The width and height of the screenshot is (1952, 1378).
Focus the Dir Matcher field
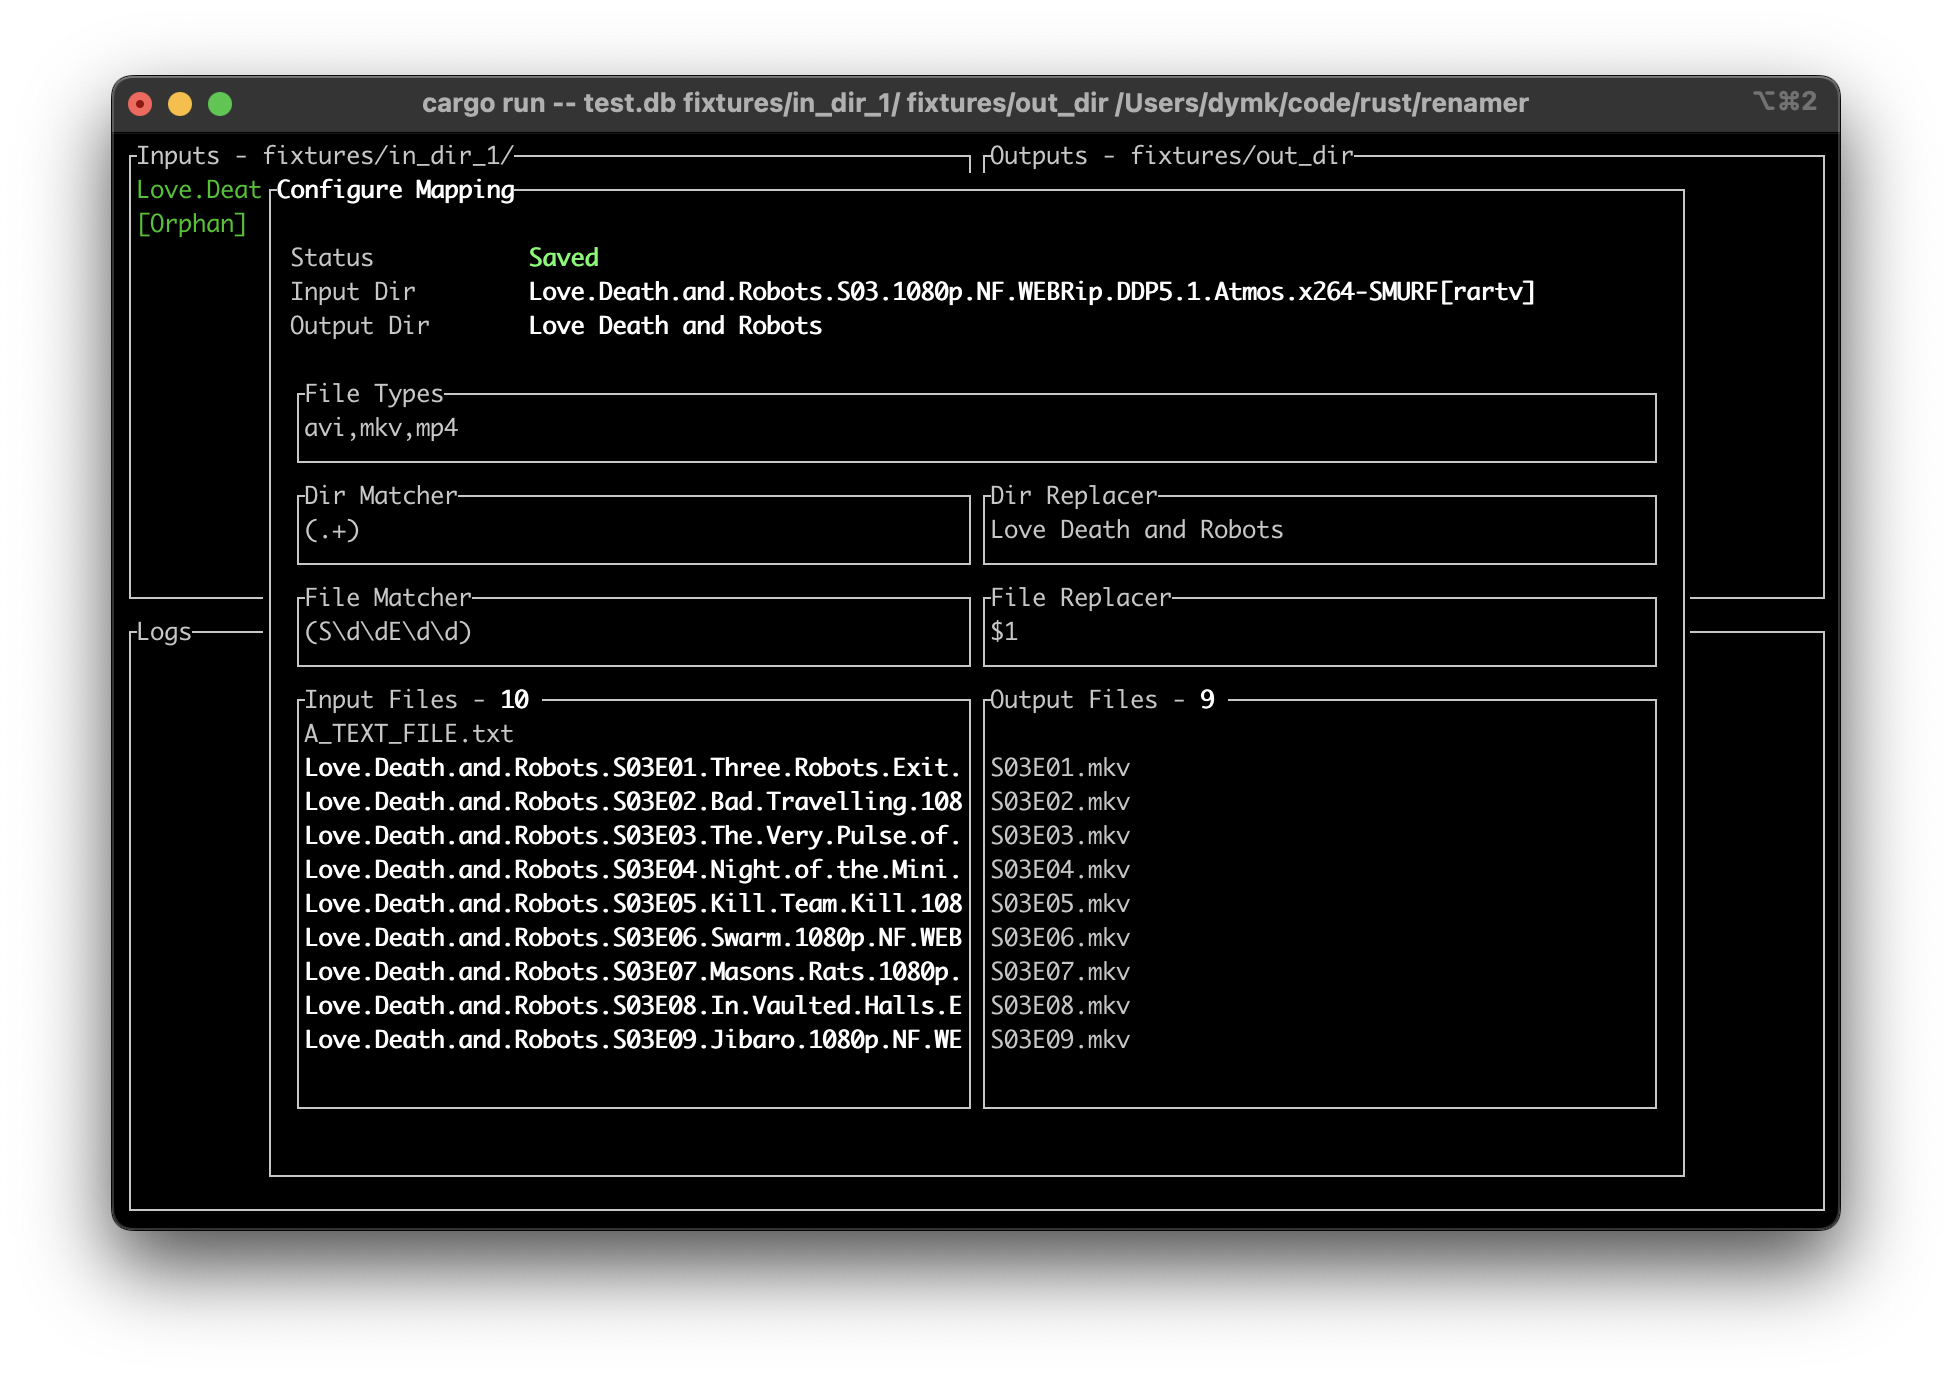click(633, 531)
